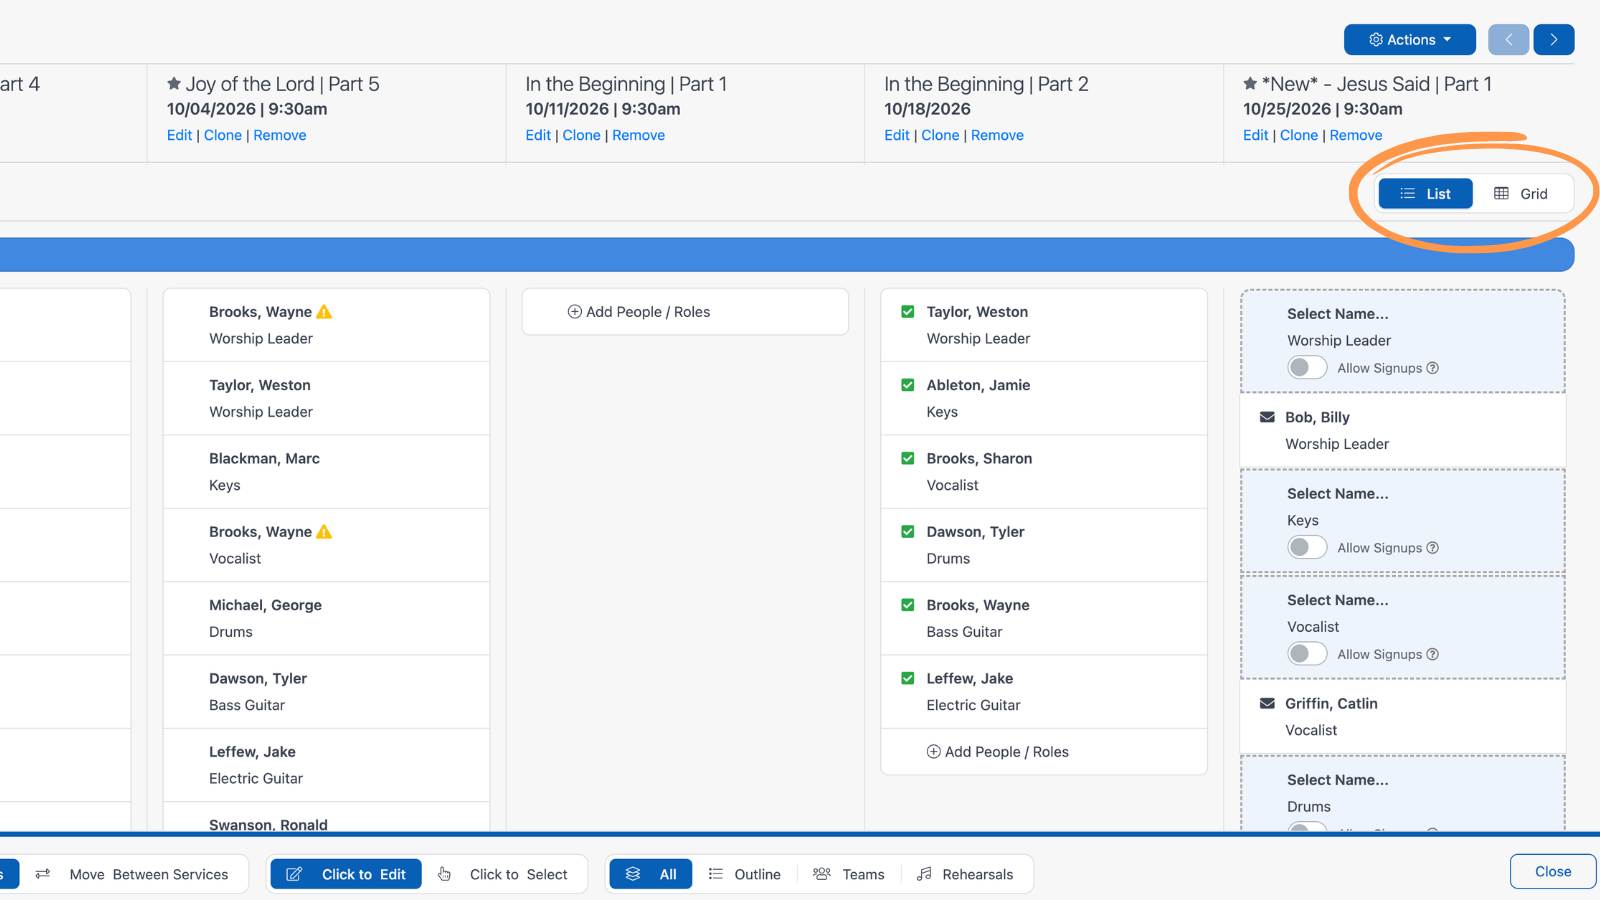Click envelope icon next to Bob, Billy
The width and height of the screenshot is (1600, 900).
(1267, 417)
